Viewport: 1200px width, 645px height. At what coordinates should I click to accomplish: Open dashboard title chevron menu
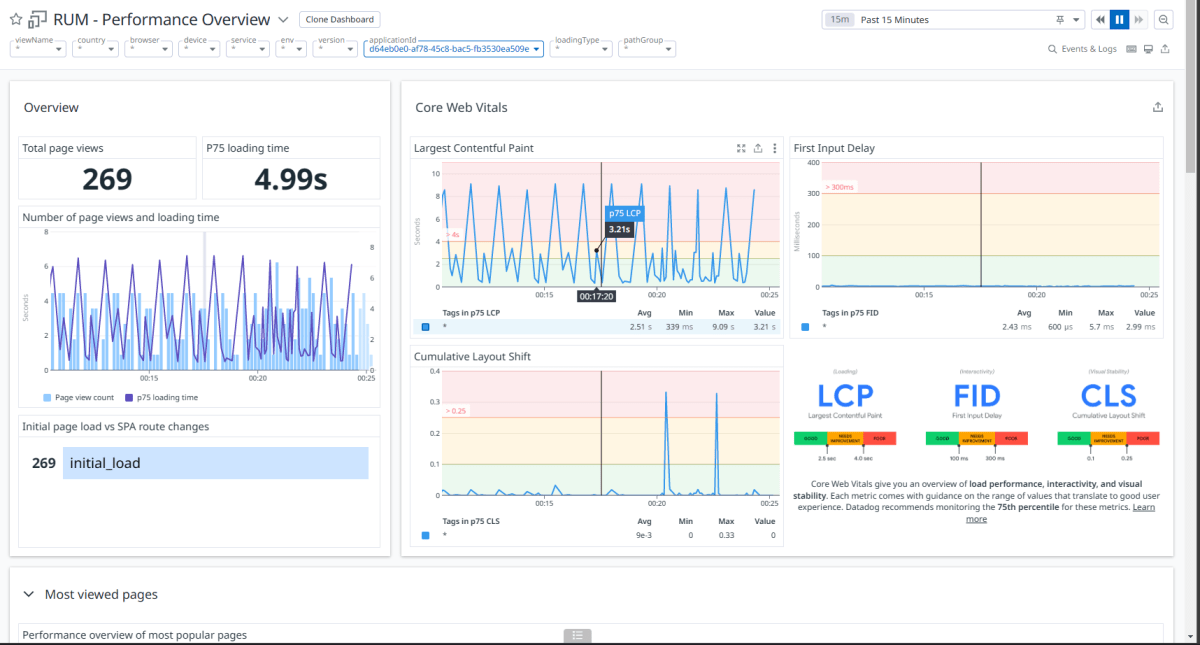[283, 20]
